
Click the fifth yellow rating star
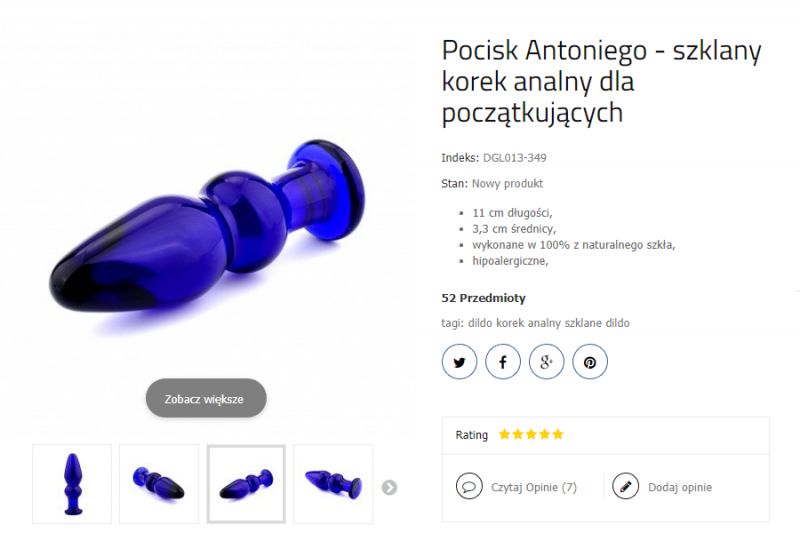558,434
